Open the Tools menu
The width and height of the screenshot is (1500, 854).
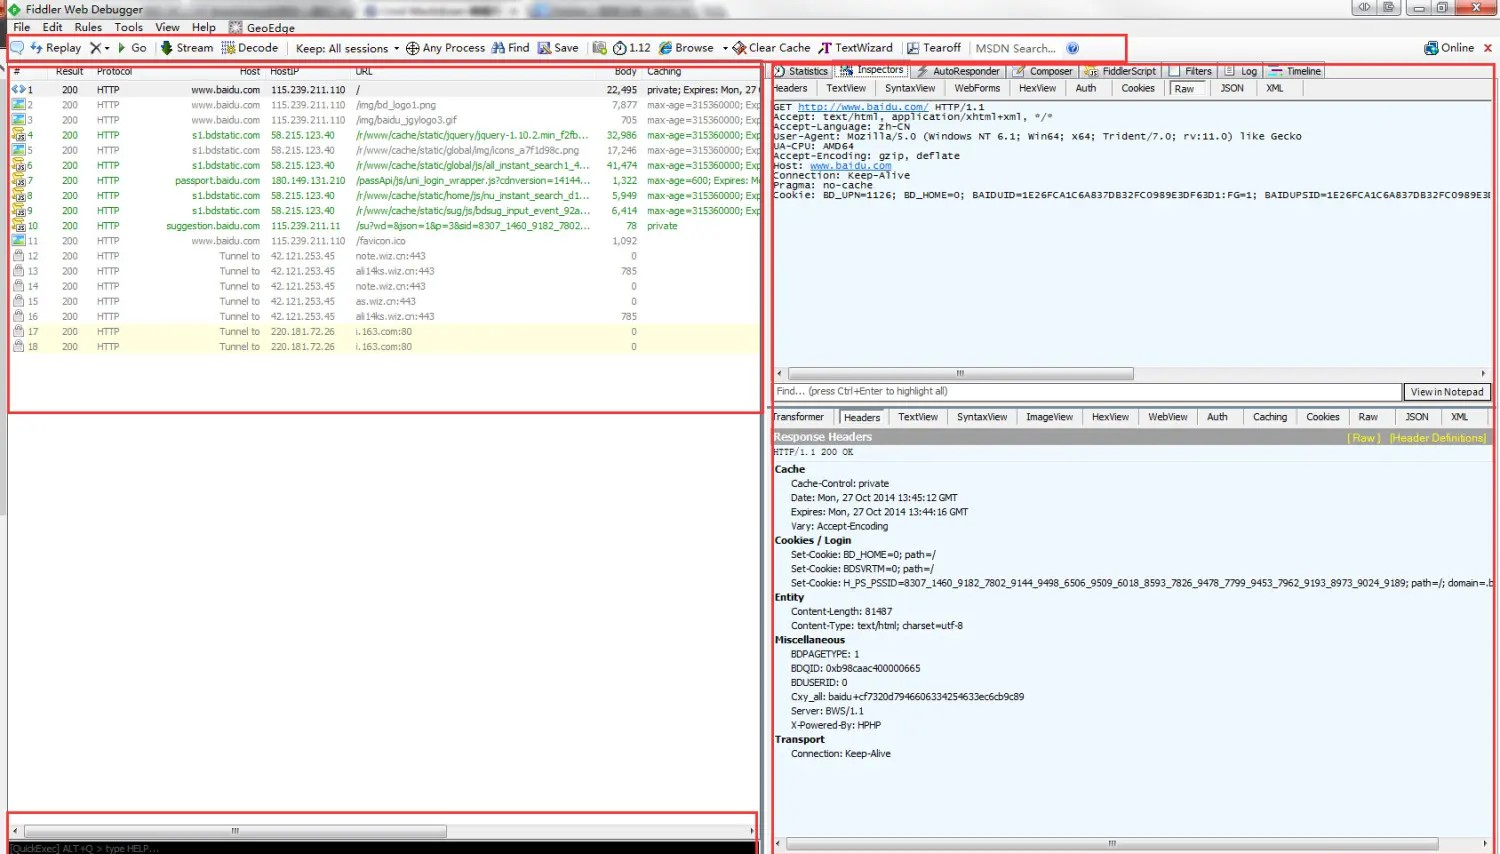pyautogui.click(x=128, y=27)
